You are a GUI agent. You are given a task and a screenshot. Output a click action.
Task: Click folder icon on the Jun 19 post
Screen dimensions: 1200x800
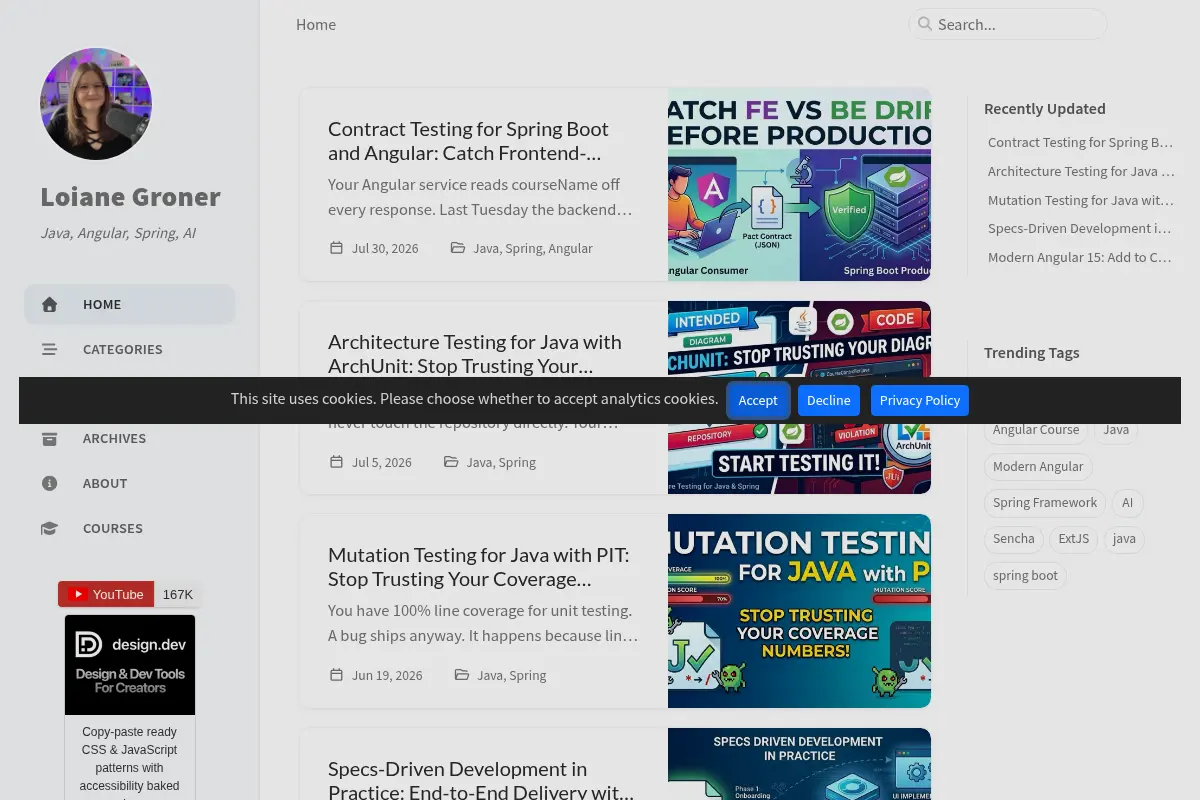[x=461, y=675]
